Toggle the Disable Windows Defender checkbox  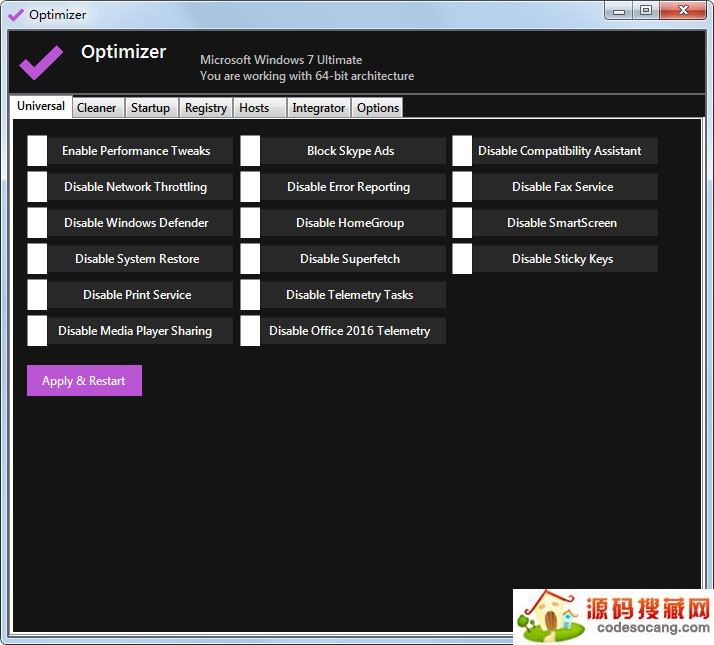click(x=37, y=223)
